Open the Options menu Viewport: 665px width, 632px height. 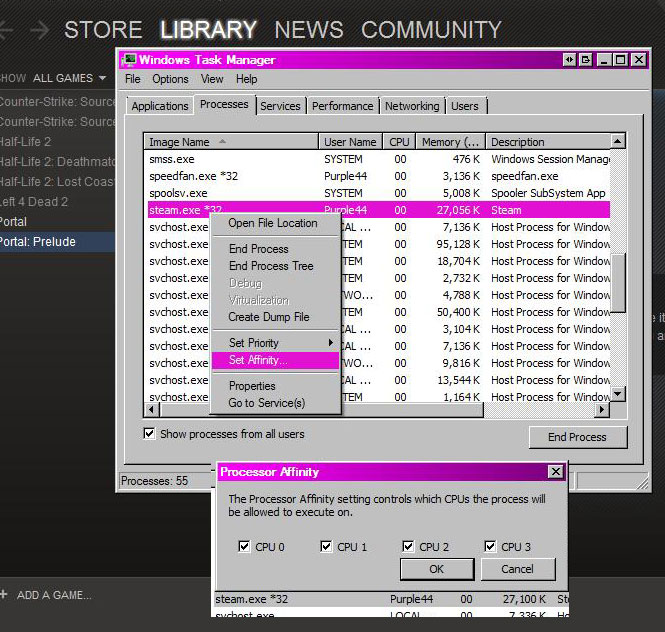tap(170, 79)
